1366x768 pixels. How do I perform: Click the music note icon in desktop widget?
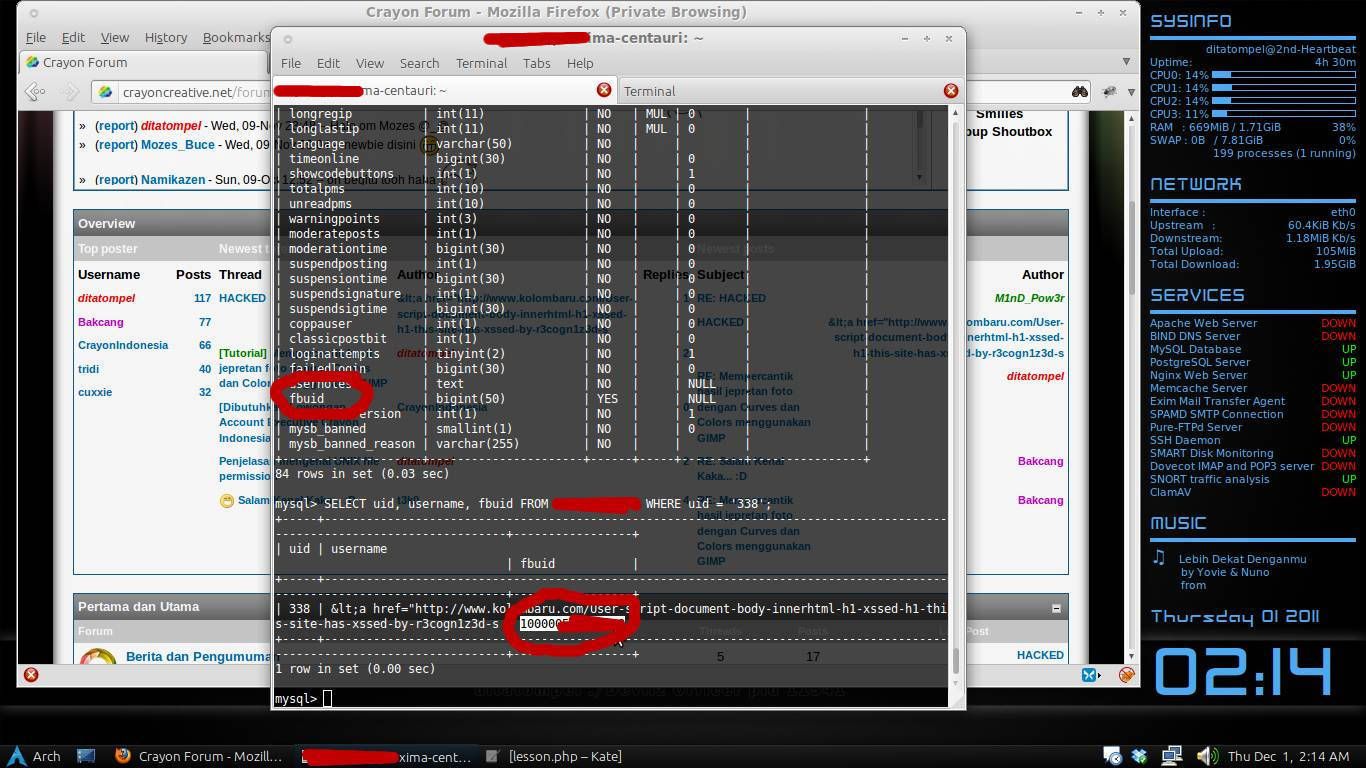[1158, 557]
